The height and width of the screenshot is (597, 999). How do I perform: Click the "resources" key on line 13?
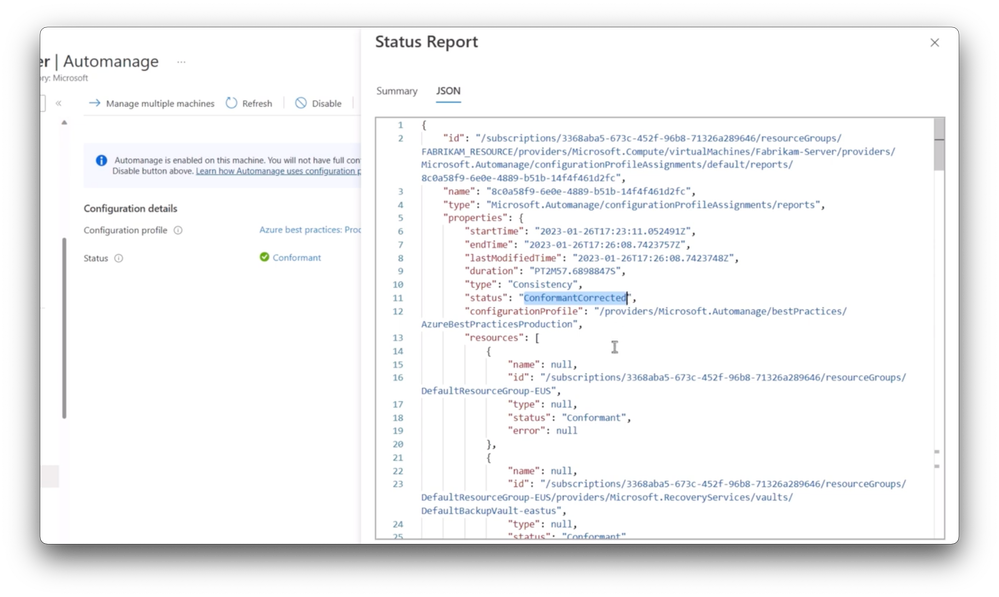point(494,338)
